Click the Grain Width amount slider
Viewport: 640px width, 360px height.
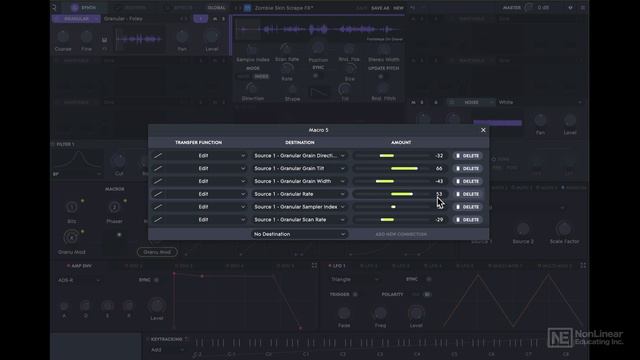(392, 181)
